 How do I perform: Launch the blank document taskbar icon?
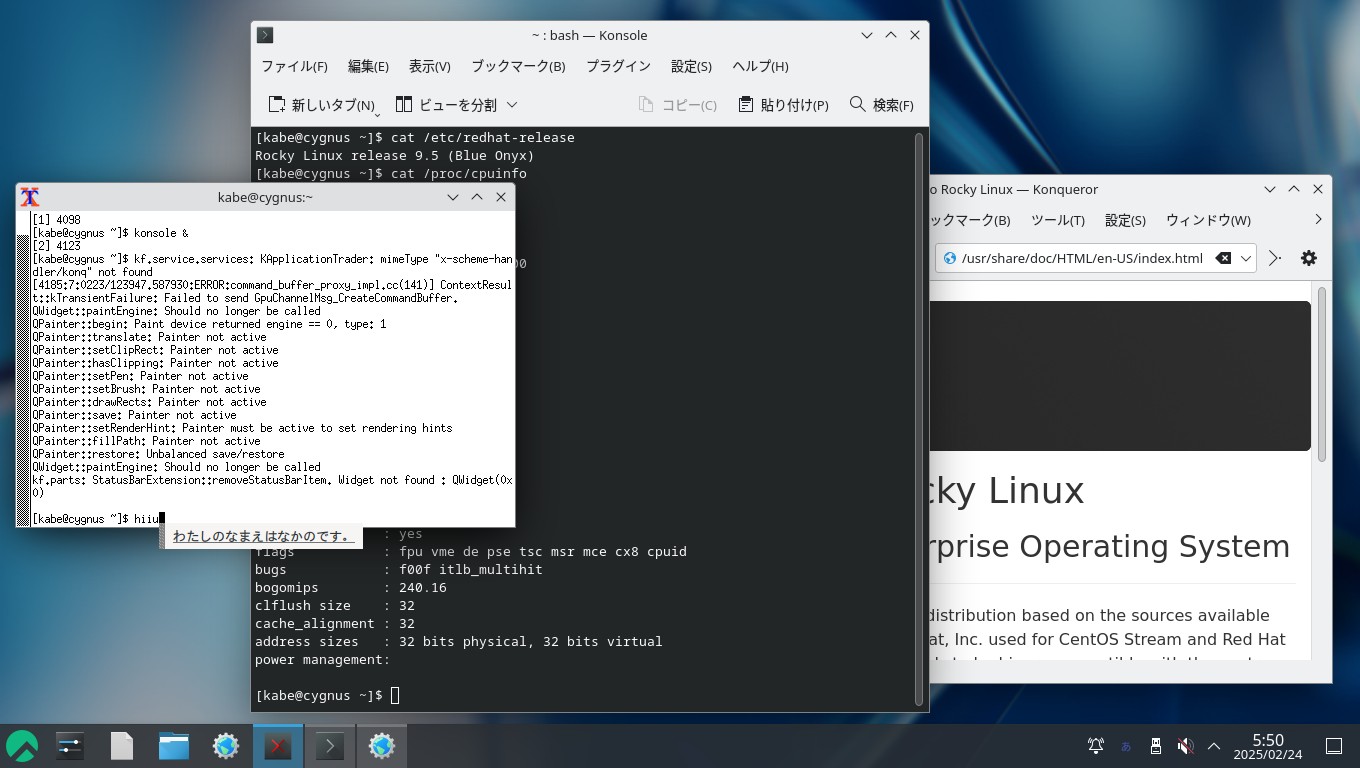click(122, 746)
